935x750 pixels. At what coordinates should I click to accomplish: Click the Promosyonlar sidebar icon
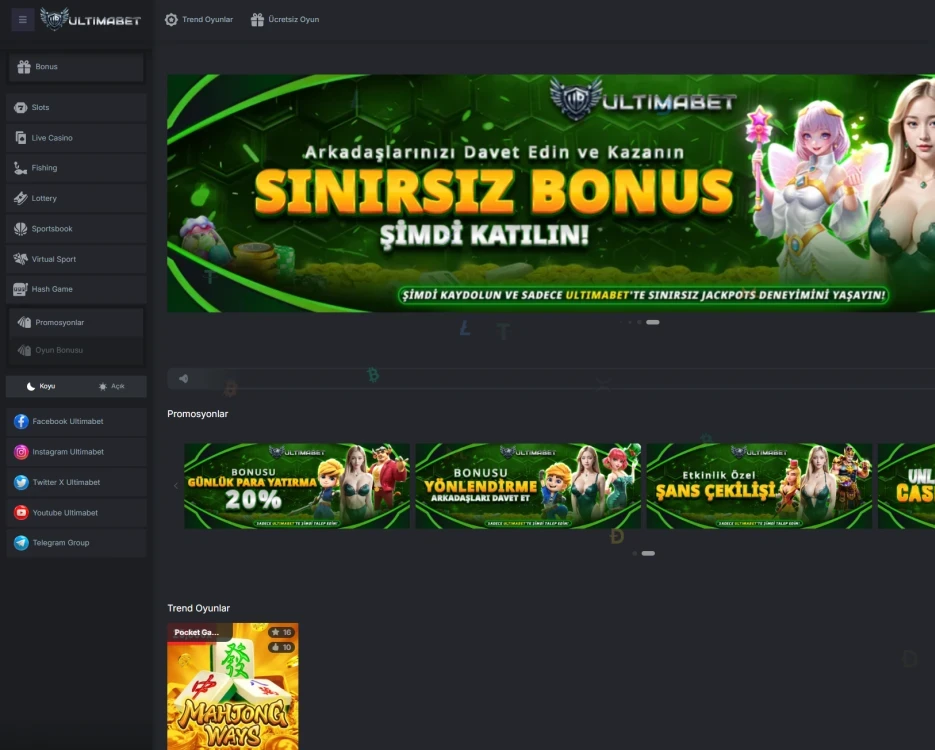[x=24, y=323]
